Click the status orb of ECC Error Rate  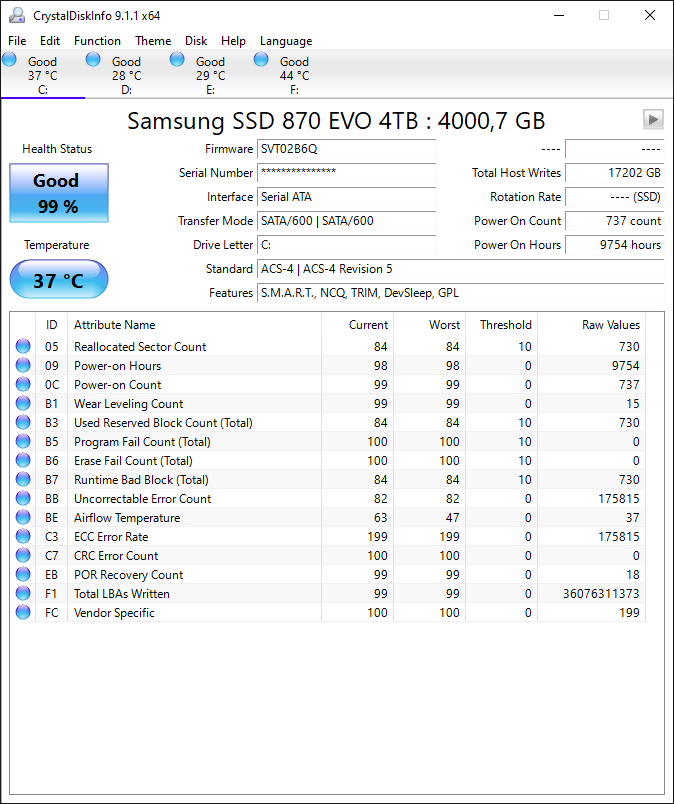point(23,536)
